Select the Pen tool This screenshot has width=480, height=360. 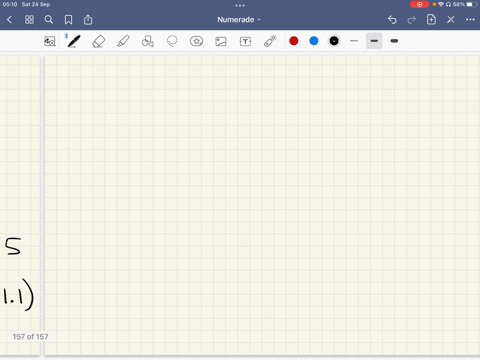(x=74, y=41)
